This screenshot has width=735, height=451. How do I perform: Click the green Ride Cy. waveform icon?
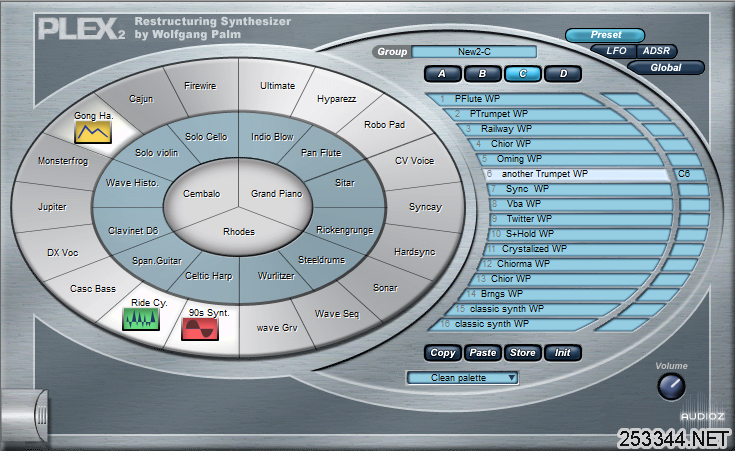(x=141, y=319)
